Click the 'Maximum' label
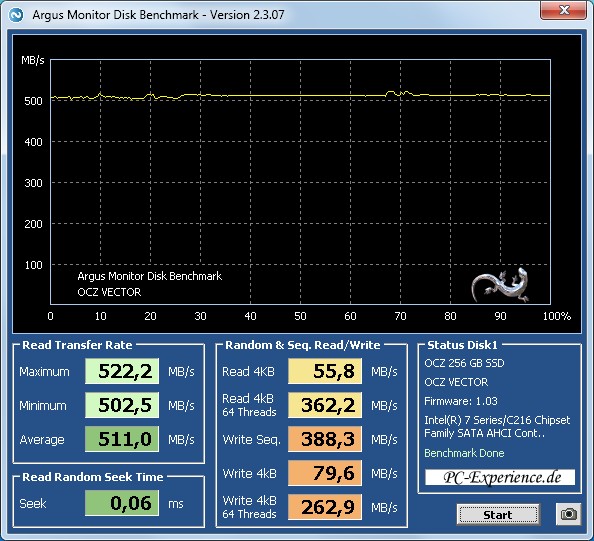The image size is (594, 541). tap(44, 372)
